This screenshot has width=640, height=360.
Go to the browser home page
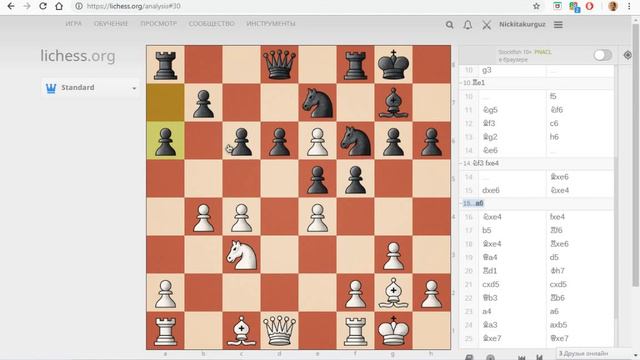pos(59,6)
